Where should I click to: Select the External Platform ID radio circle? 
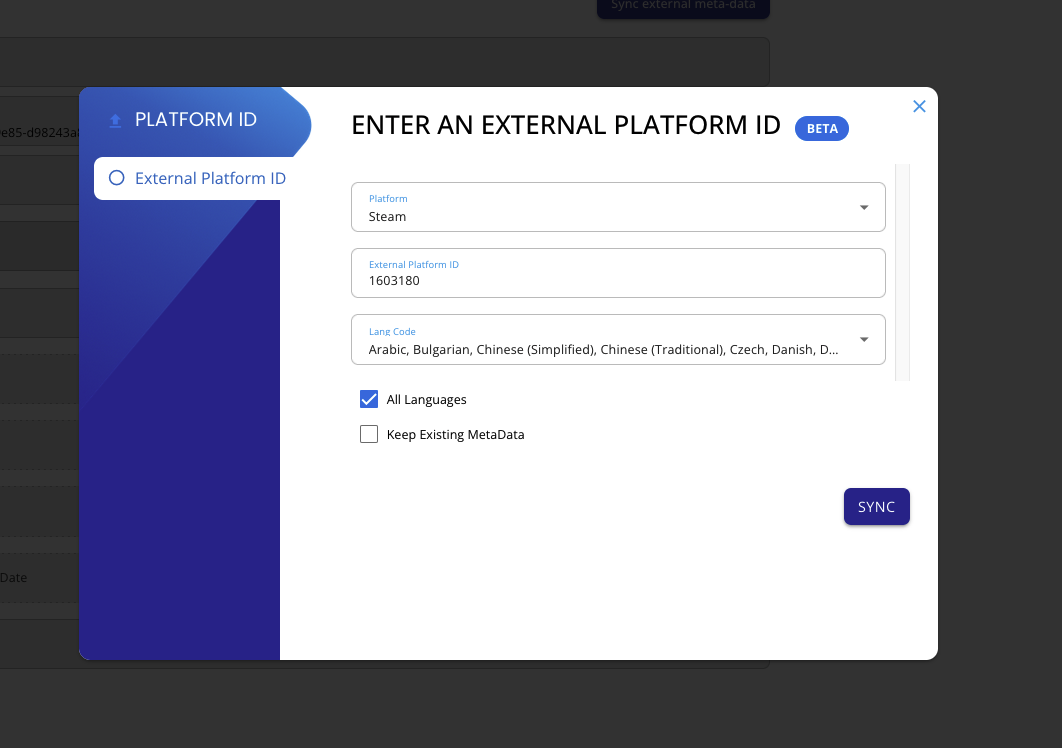point(116,178)
